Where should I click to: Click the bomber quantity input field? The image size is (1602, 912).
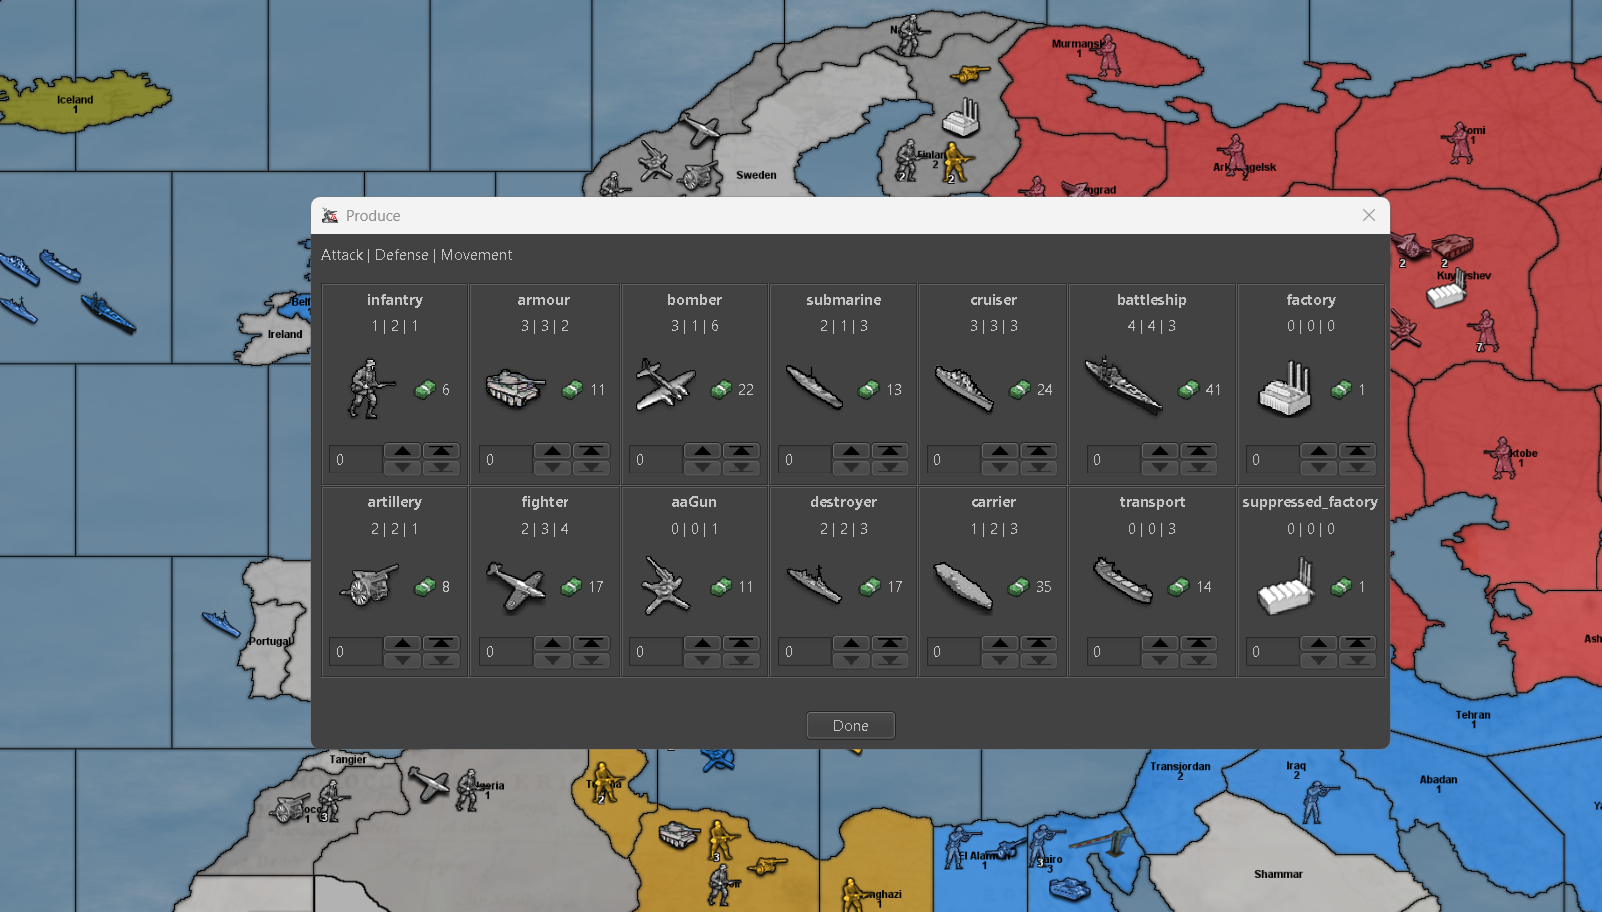[656, 460]
